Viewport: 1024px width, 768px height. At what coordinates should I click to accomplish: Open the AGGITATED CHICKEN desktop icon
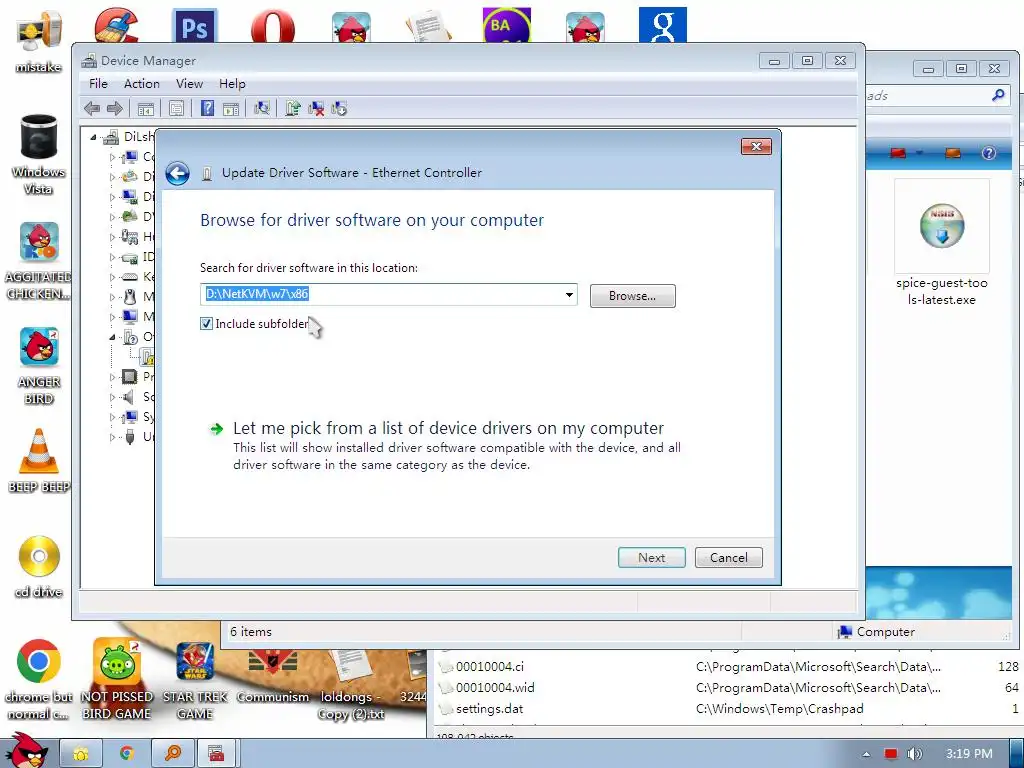tap(39, 261)
